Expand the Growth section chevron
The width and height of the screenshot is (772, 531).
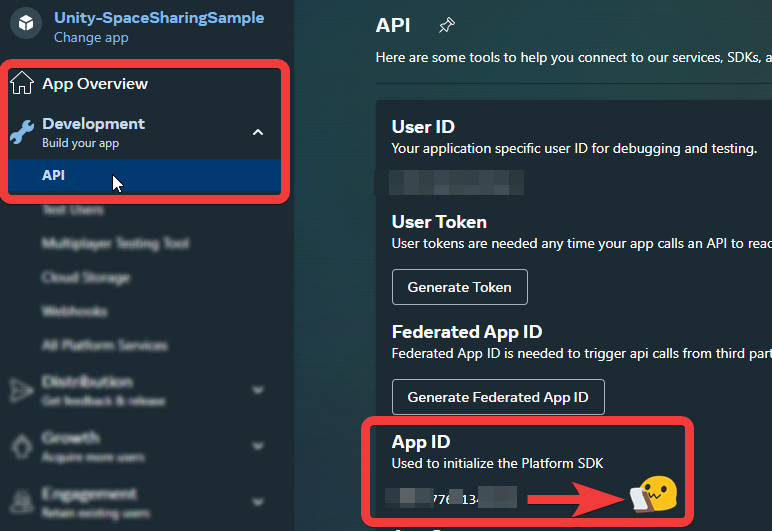coord(257,446)
